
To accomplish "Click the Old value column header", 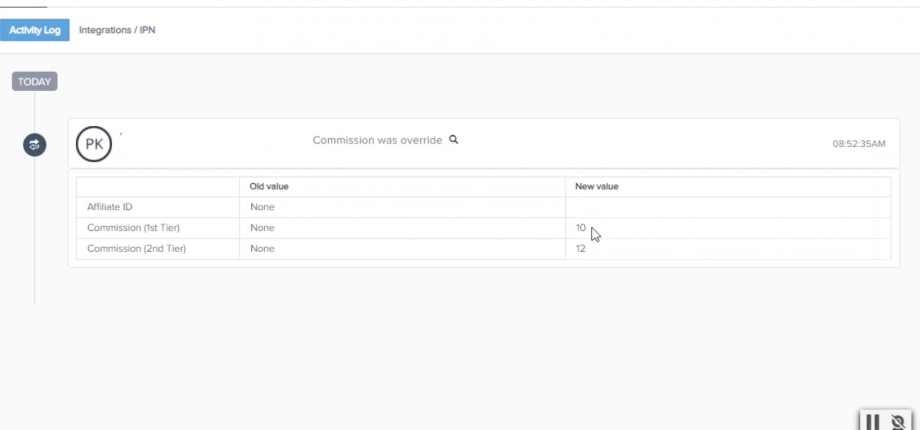I will (269, 187).
